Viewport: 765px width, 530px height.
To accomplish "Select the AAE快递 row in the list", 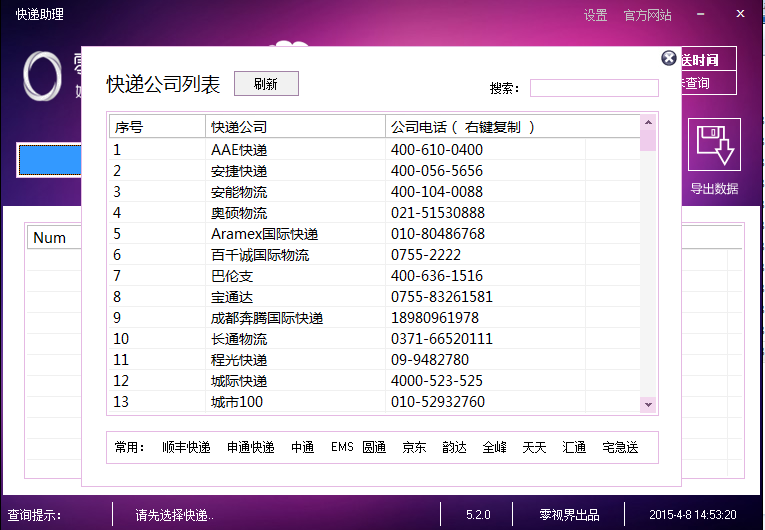I will click(239, 150).
